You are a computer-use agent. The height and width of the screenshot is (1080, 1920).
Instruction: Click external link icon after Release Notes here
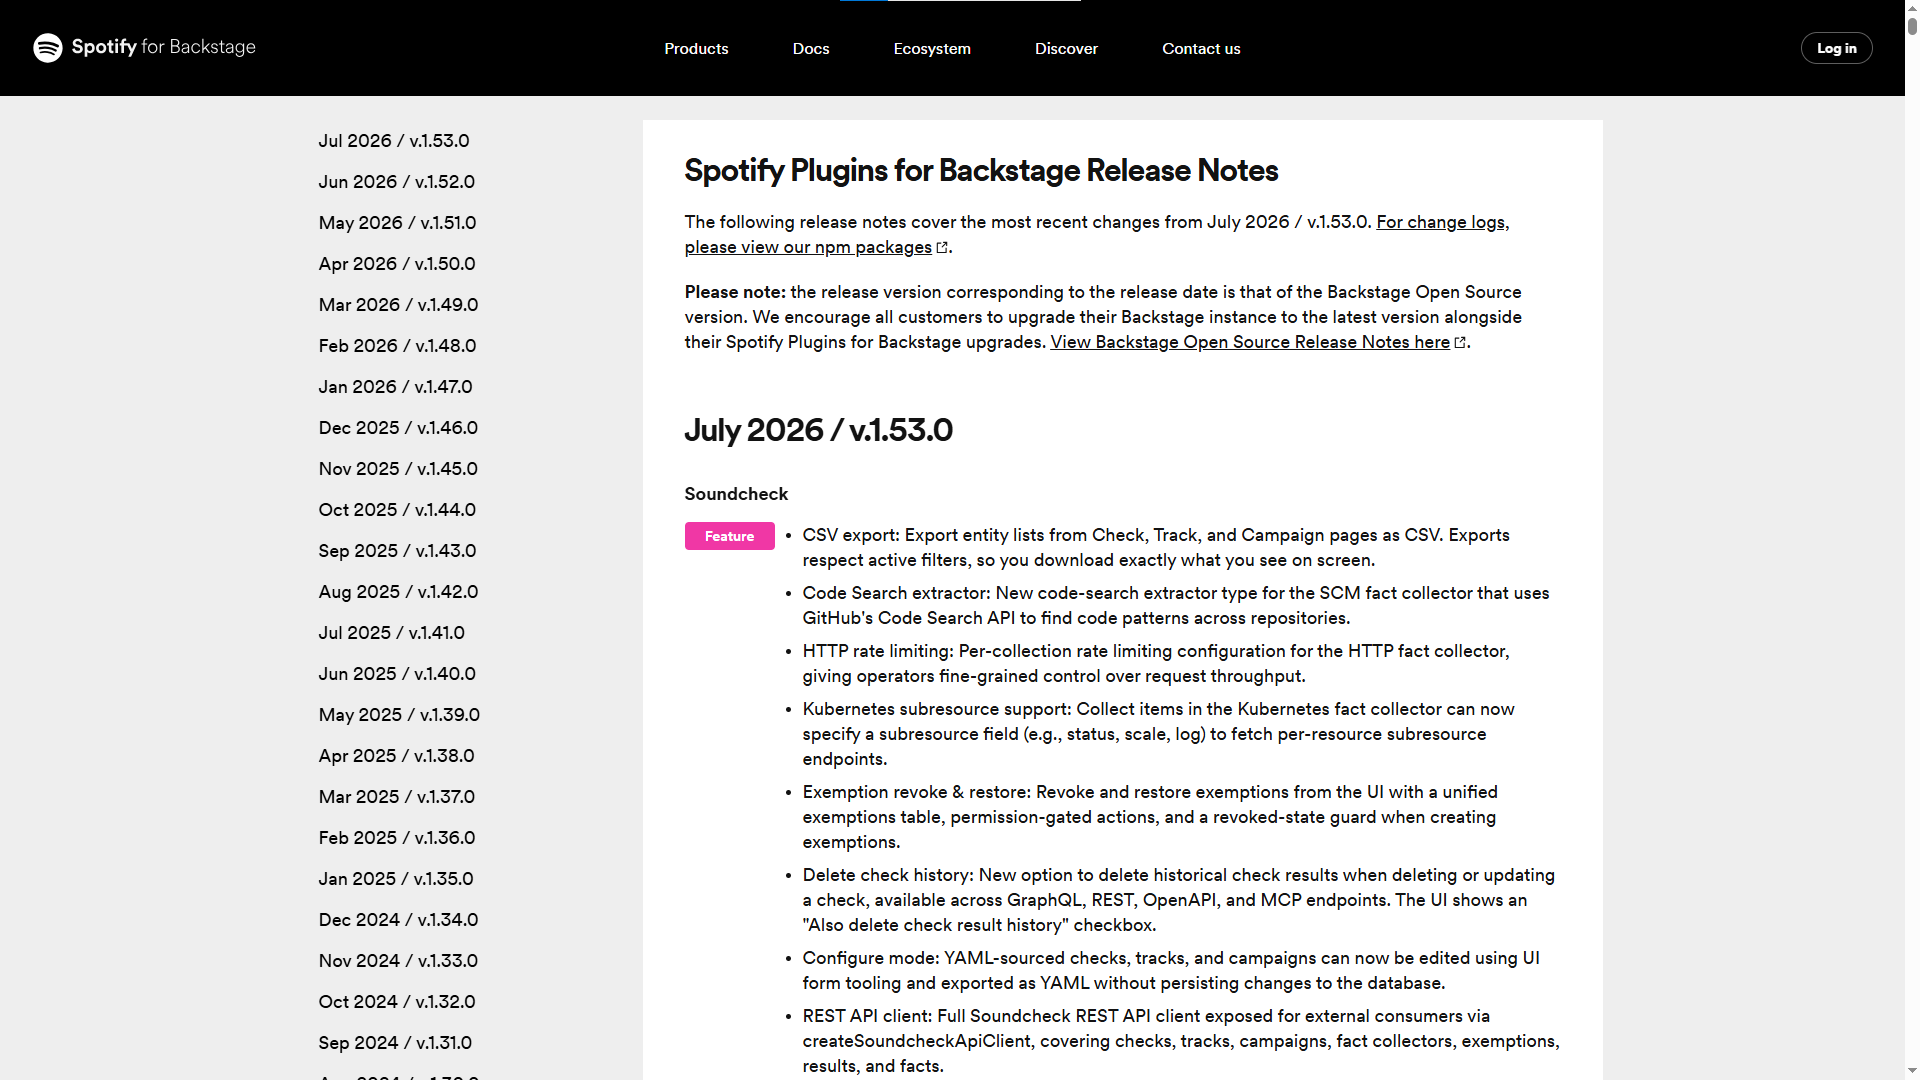1460,342
